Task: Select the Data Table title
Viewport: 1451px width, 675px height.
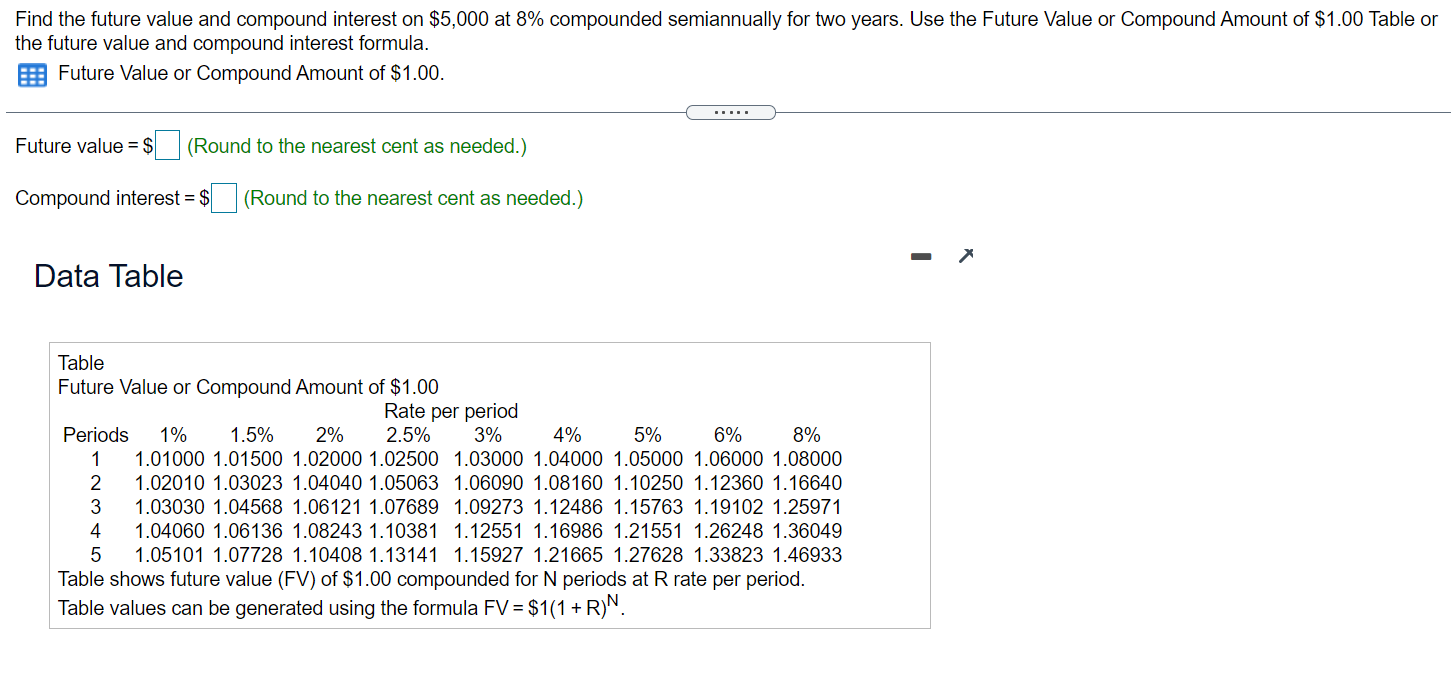Action: 108,276
